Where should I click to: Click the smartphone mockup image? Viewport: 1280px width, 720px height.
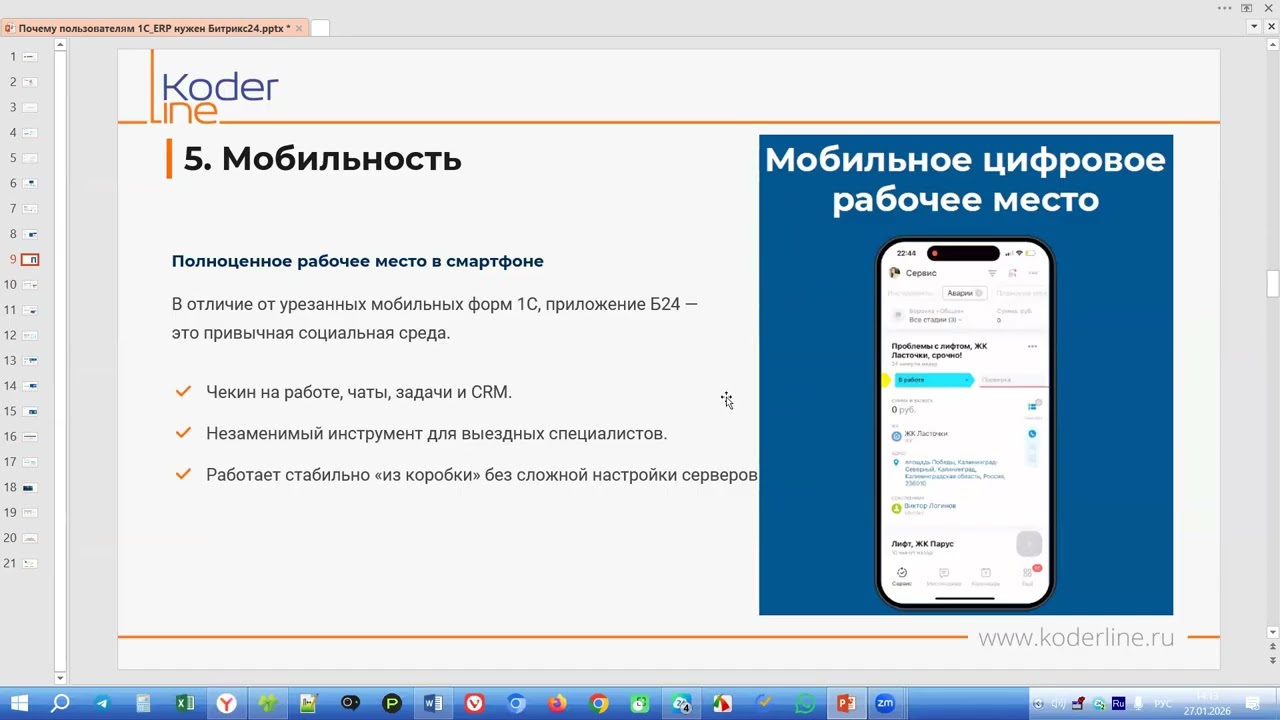965,423
